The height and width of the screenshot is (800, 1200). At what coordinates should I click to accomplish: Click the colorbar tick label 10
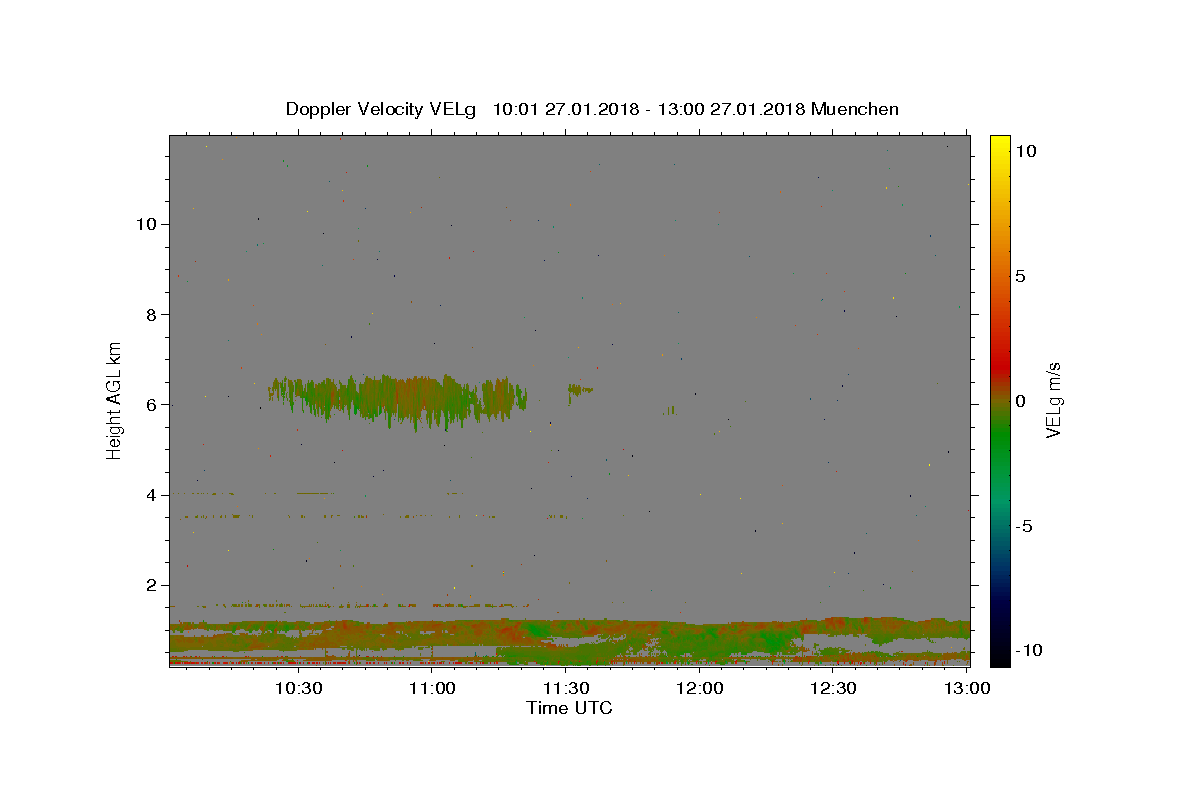(x=1025, y=151)
